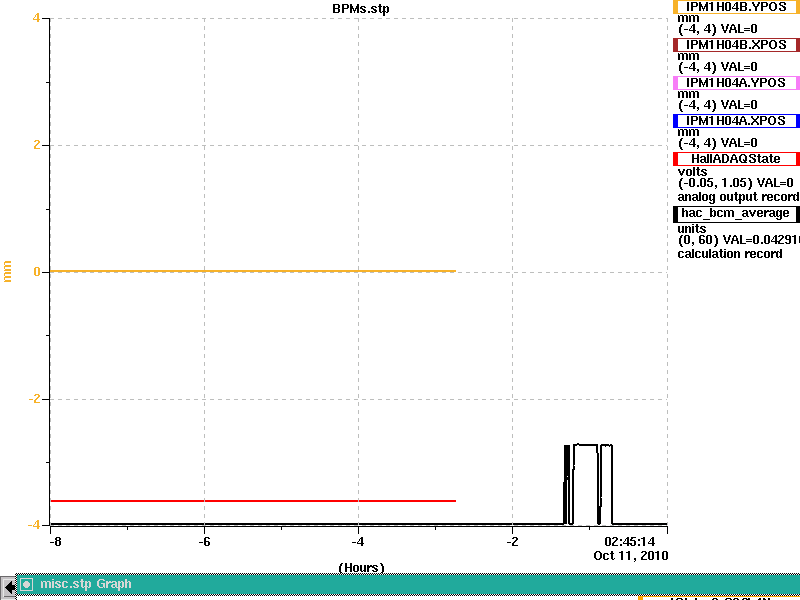Click the (Hours) x-axis label
This screenshot has width=800, height=600.
click(x=361, y=567)
